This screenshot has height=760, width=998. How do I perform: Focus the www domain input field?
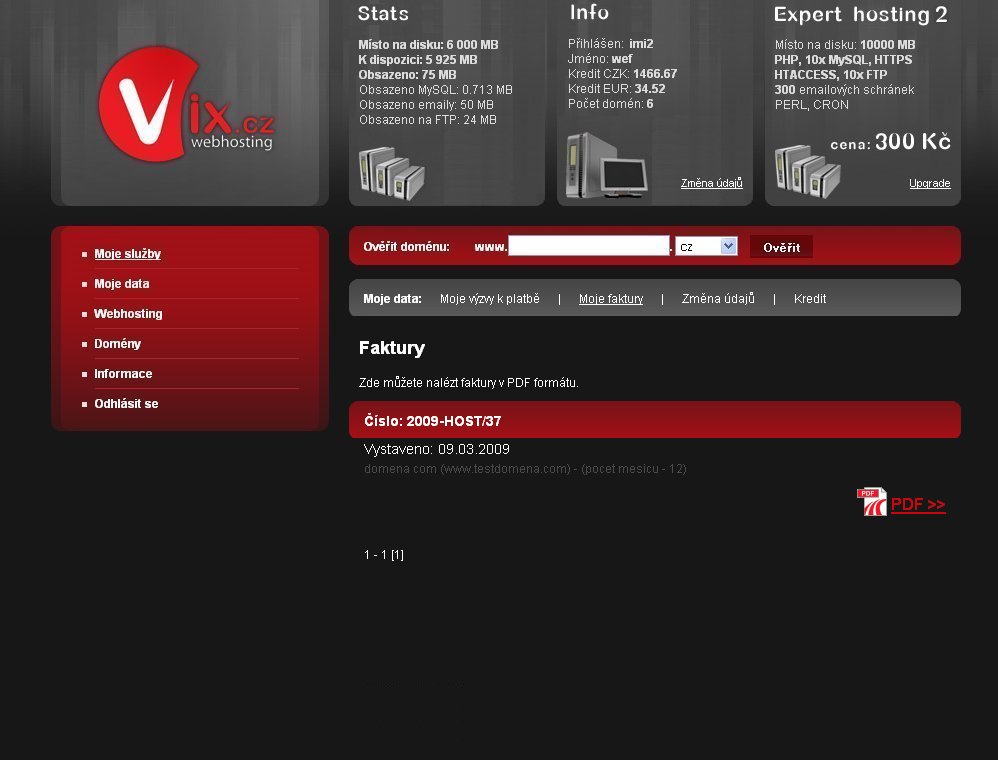point(588,246)
